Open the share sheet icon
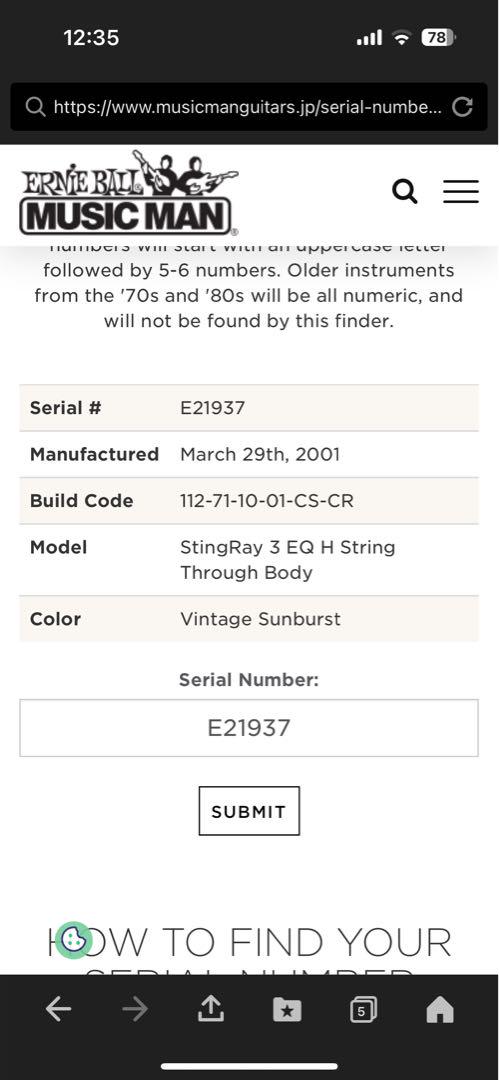This screenshot has height=1080, width=499. click(211, 1009)
